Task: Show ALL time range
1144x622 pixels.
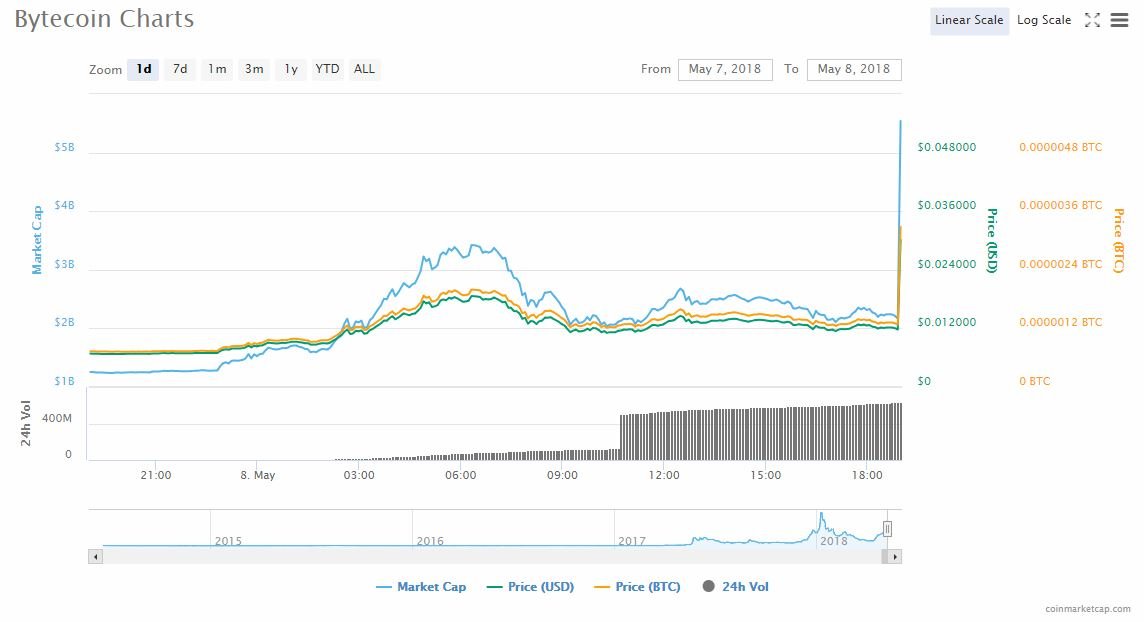Action: pos(364,69)
